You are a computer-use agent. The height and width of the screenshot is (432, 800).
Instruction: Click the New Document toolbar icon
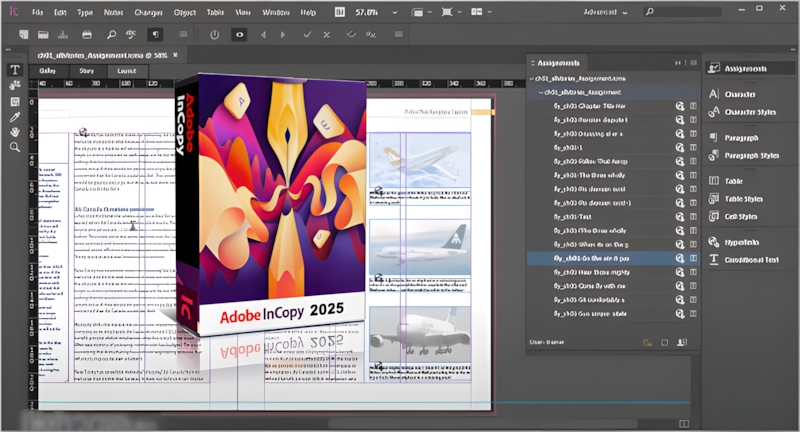pyautogui.click(x=23, y=34)
